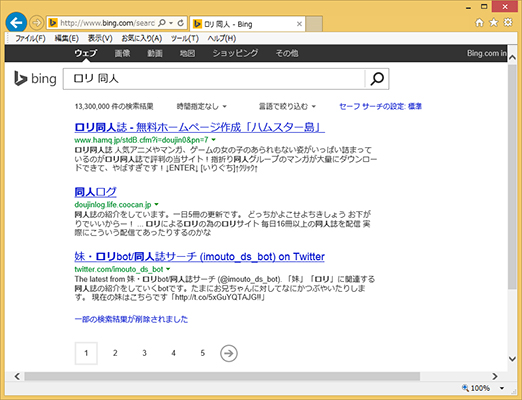522x400 pixels.
Task: Switch to the ショッピング tab
Action: coord(235,53)
